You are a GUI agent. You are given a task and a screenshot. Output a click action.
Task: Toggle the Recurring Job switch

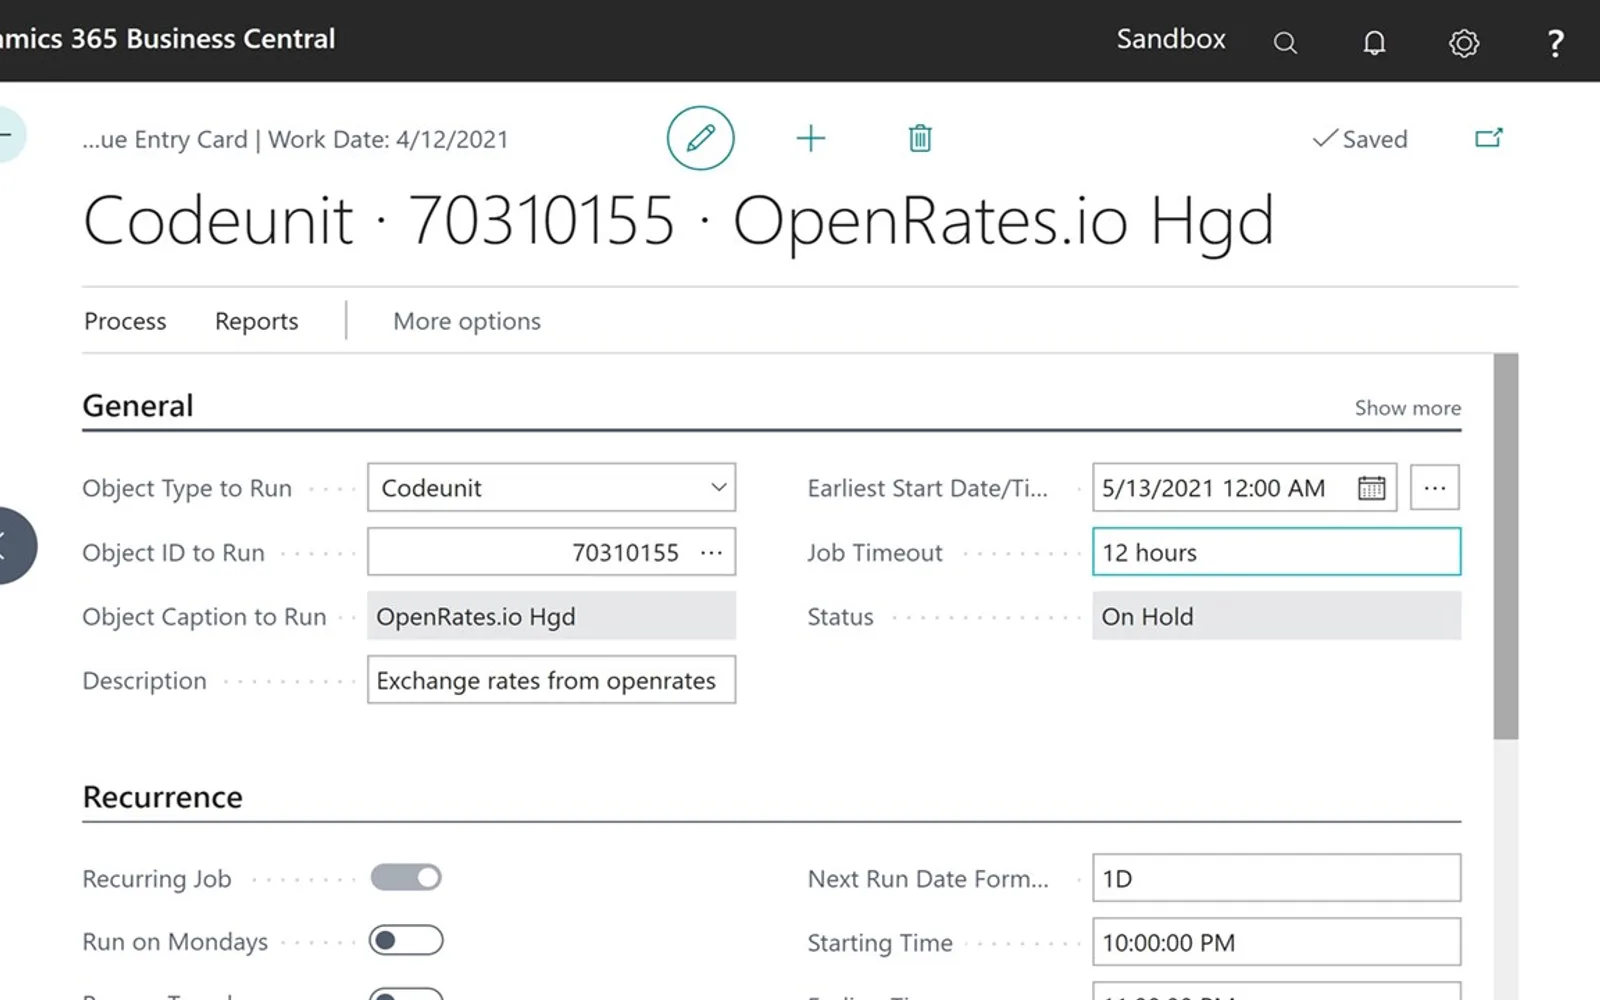406,877
